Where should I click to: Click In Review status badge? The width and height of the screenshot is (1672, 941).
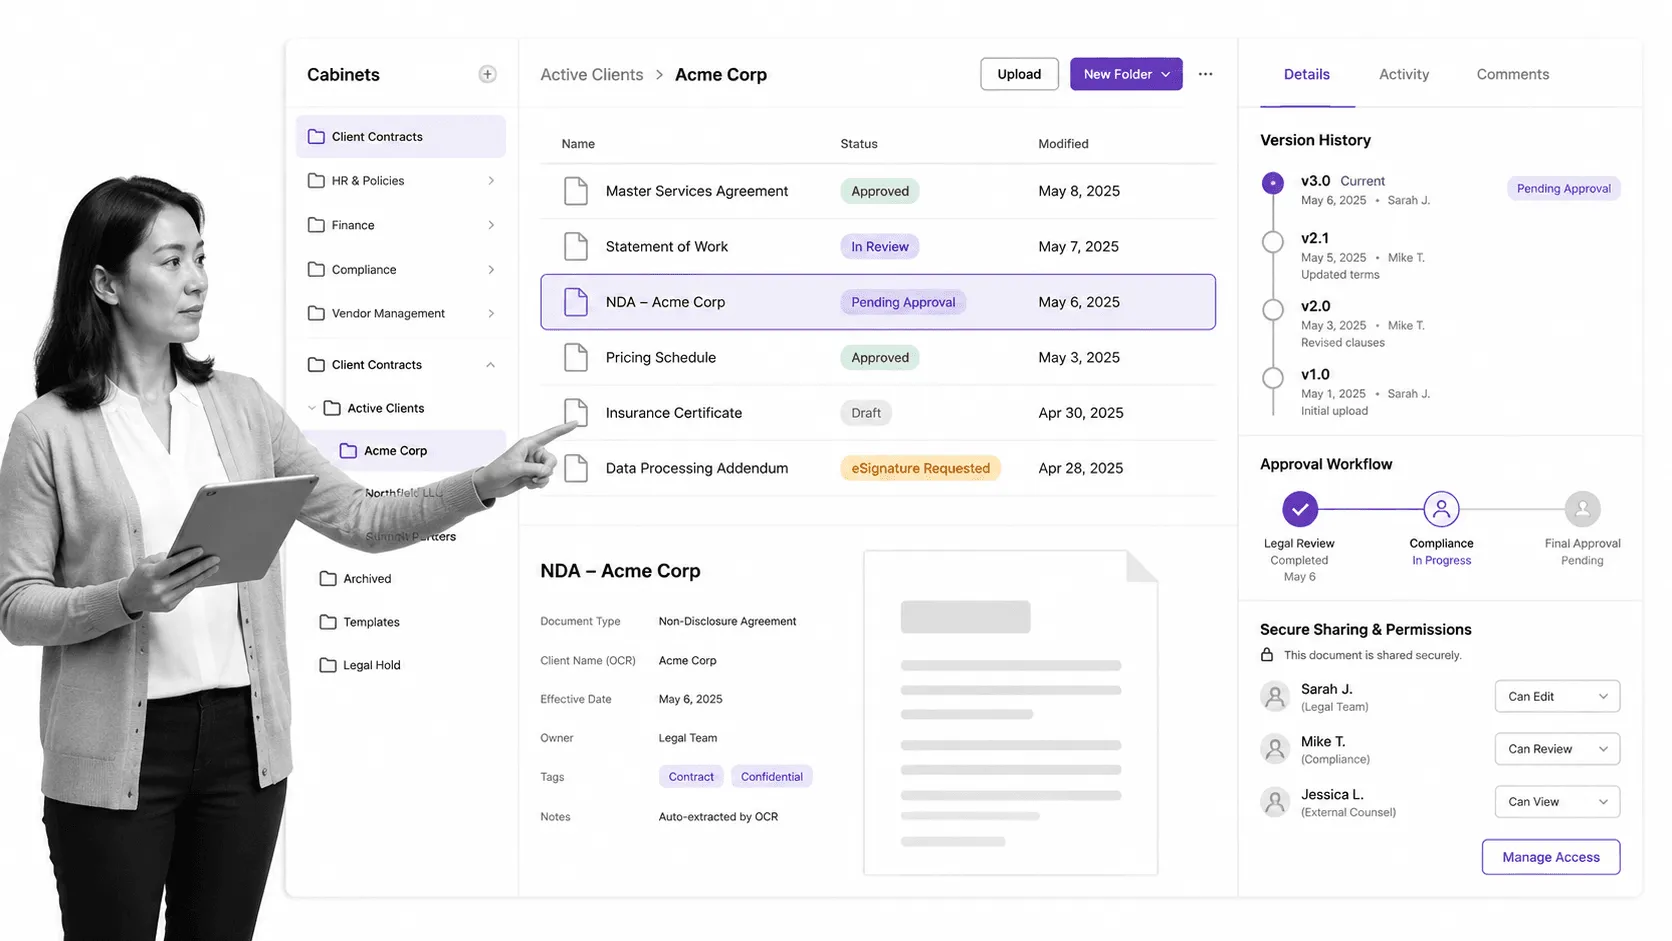pos(880,247)
